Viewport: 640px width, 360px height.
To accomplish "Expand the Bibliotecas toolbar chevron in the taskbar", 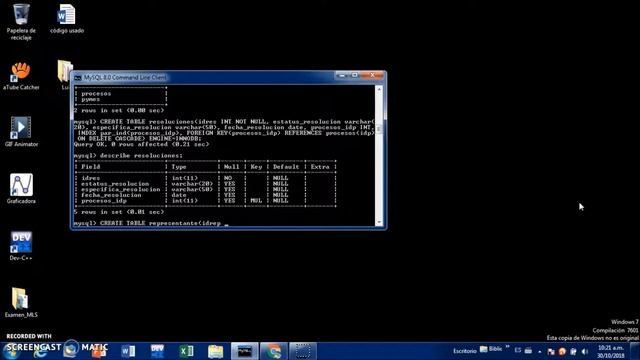I will (507, 347).
